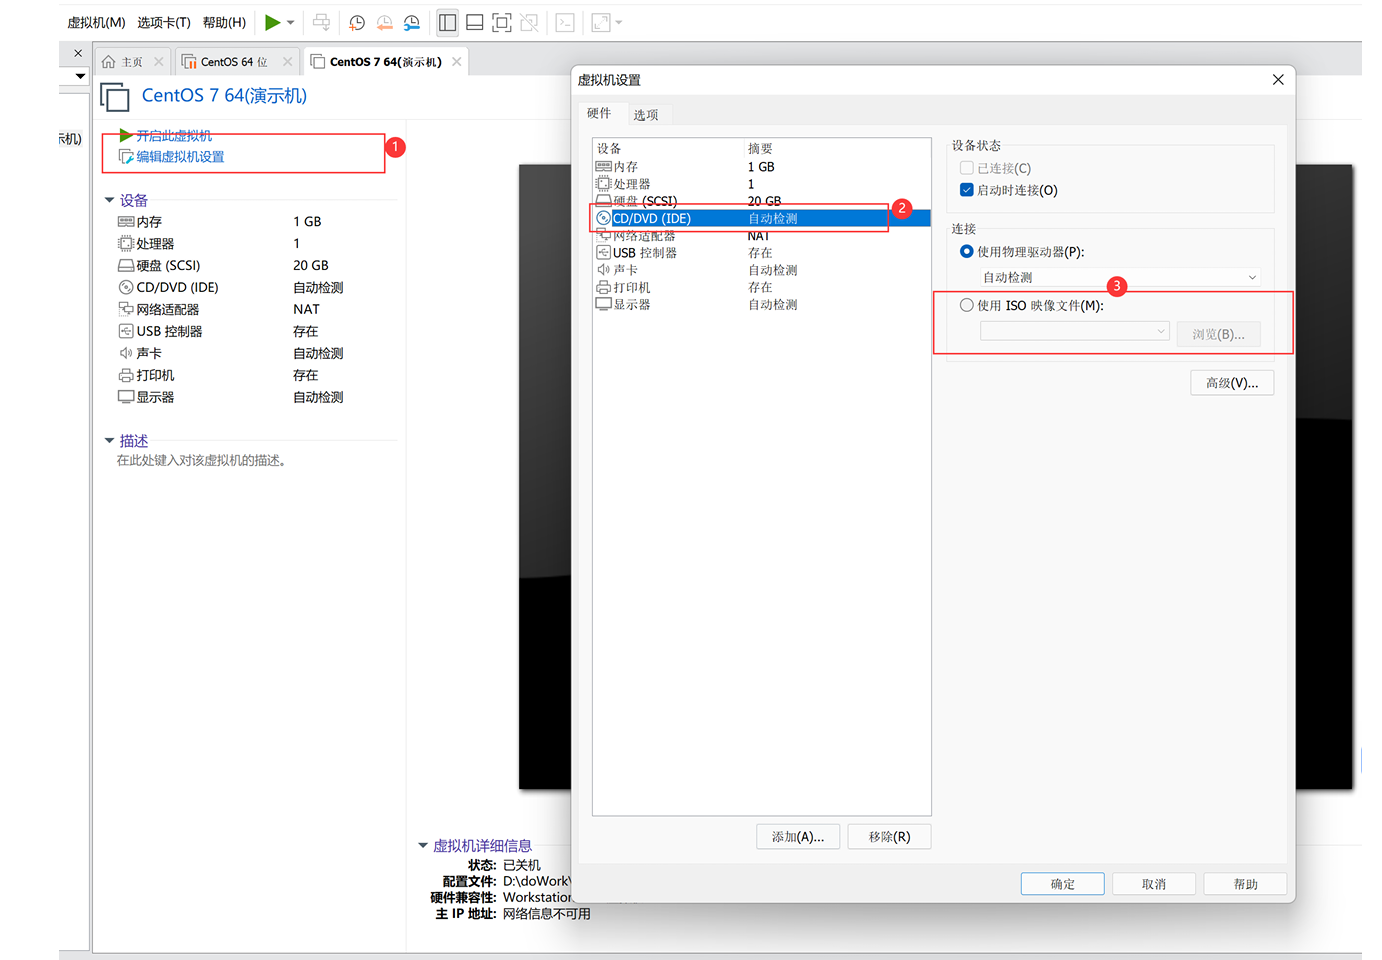The height and width of the screenshot is (960, 1382).
Task: Click the snapshot manager wrench icon
Action: click(412, 22)
